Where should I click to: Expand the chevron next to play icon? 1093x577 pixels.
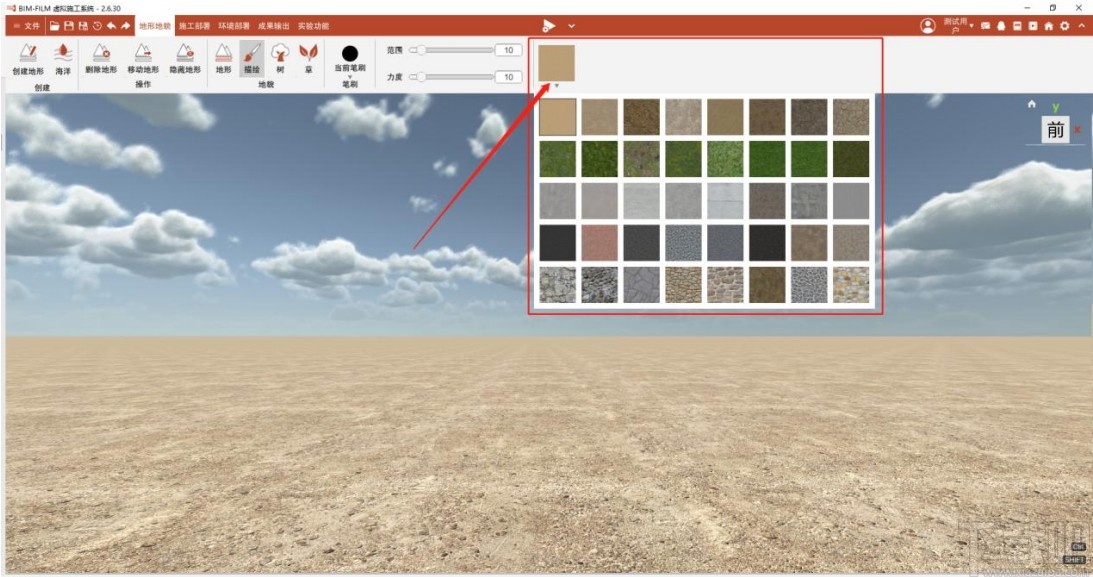tap(572, 26)
